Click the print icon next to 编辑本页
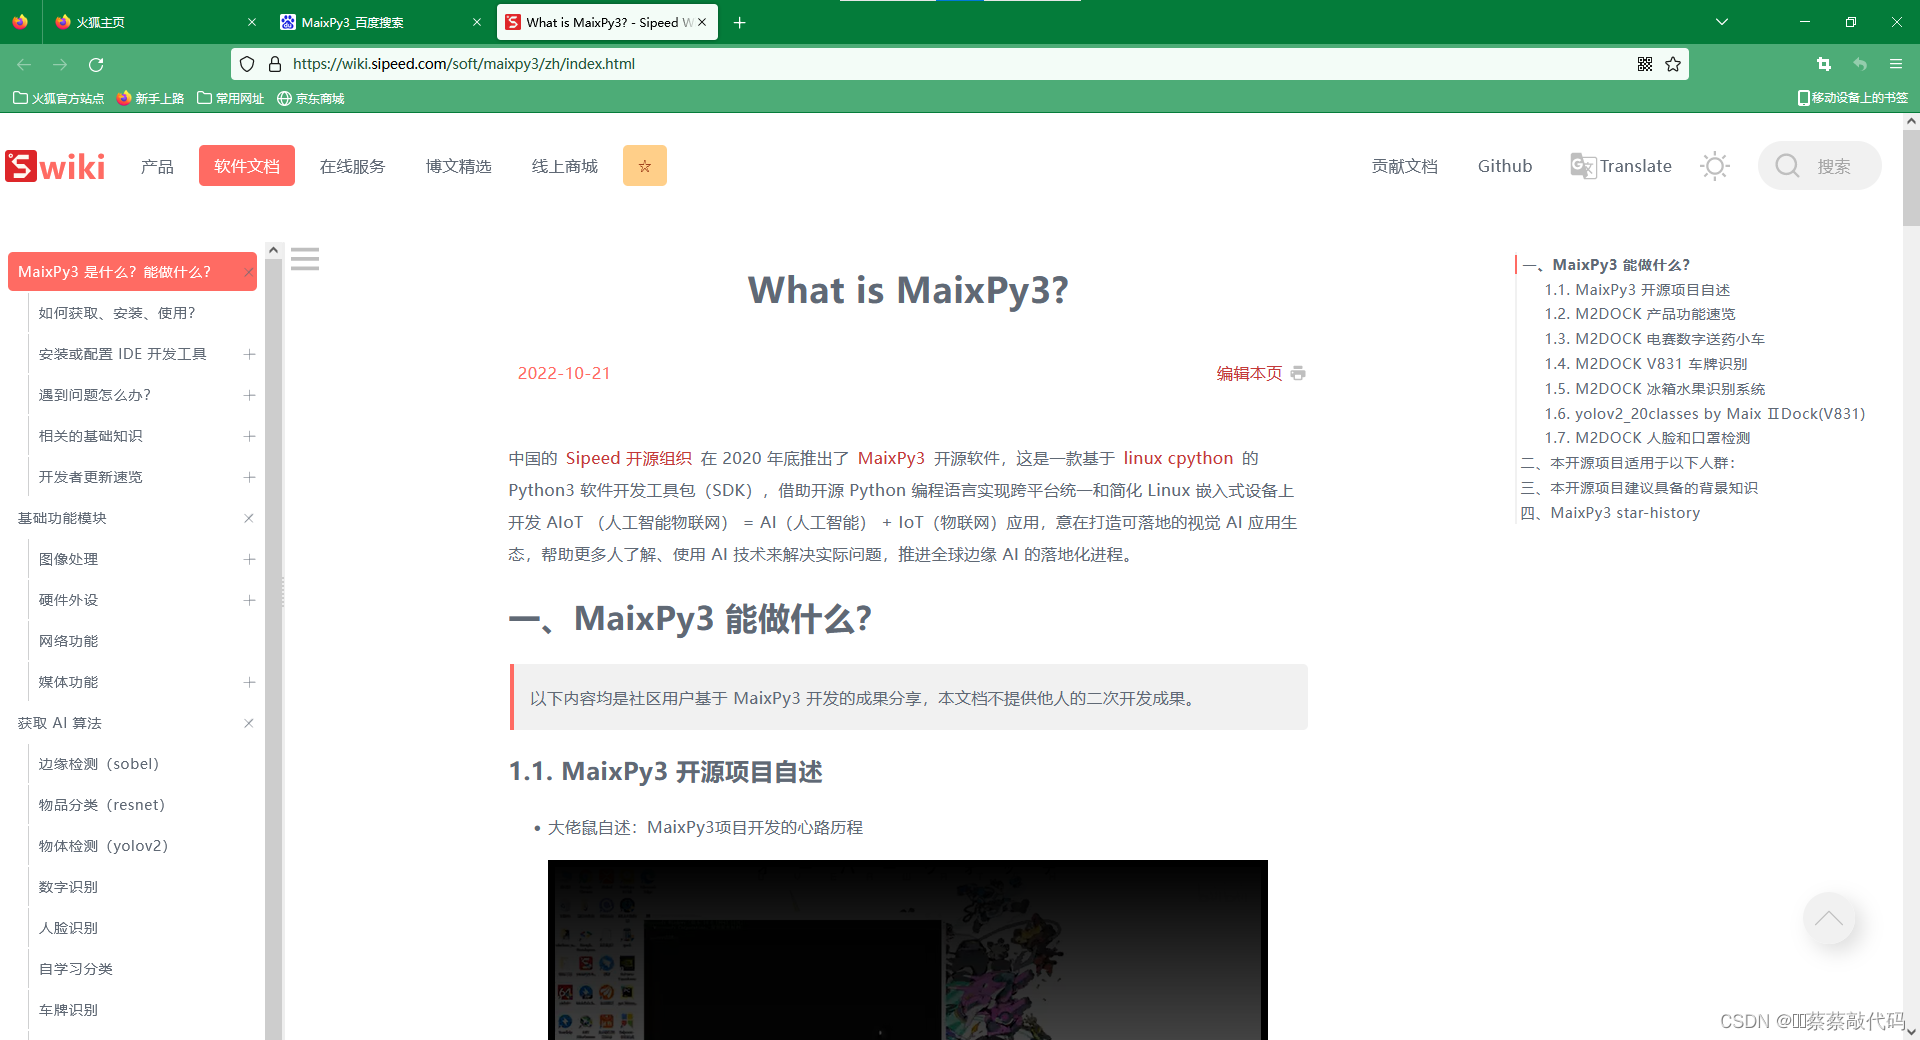This screenshot has width=1920, height=1040. click(1298, 373)
